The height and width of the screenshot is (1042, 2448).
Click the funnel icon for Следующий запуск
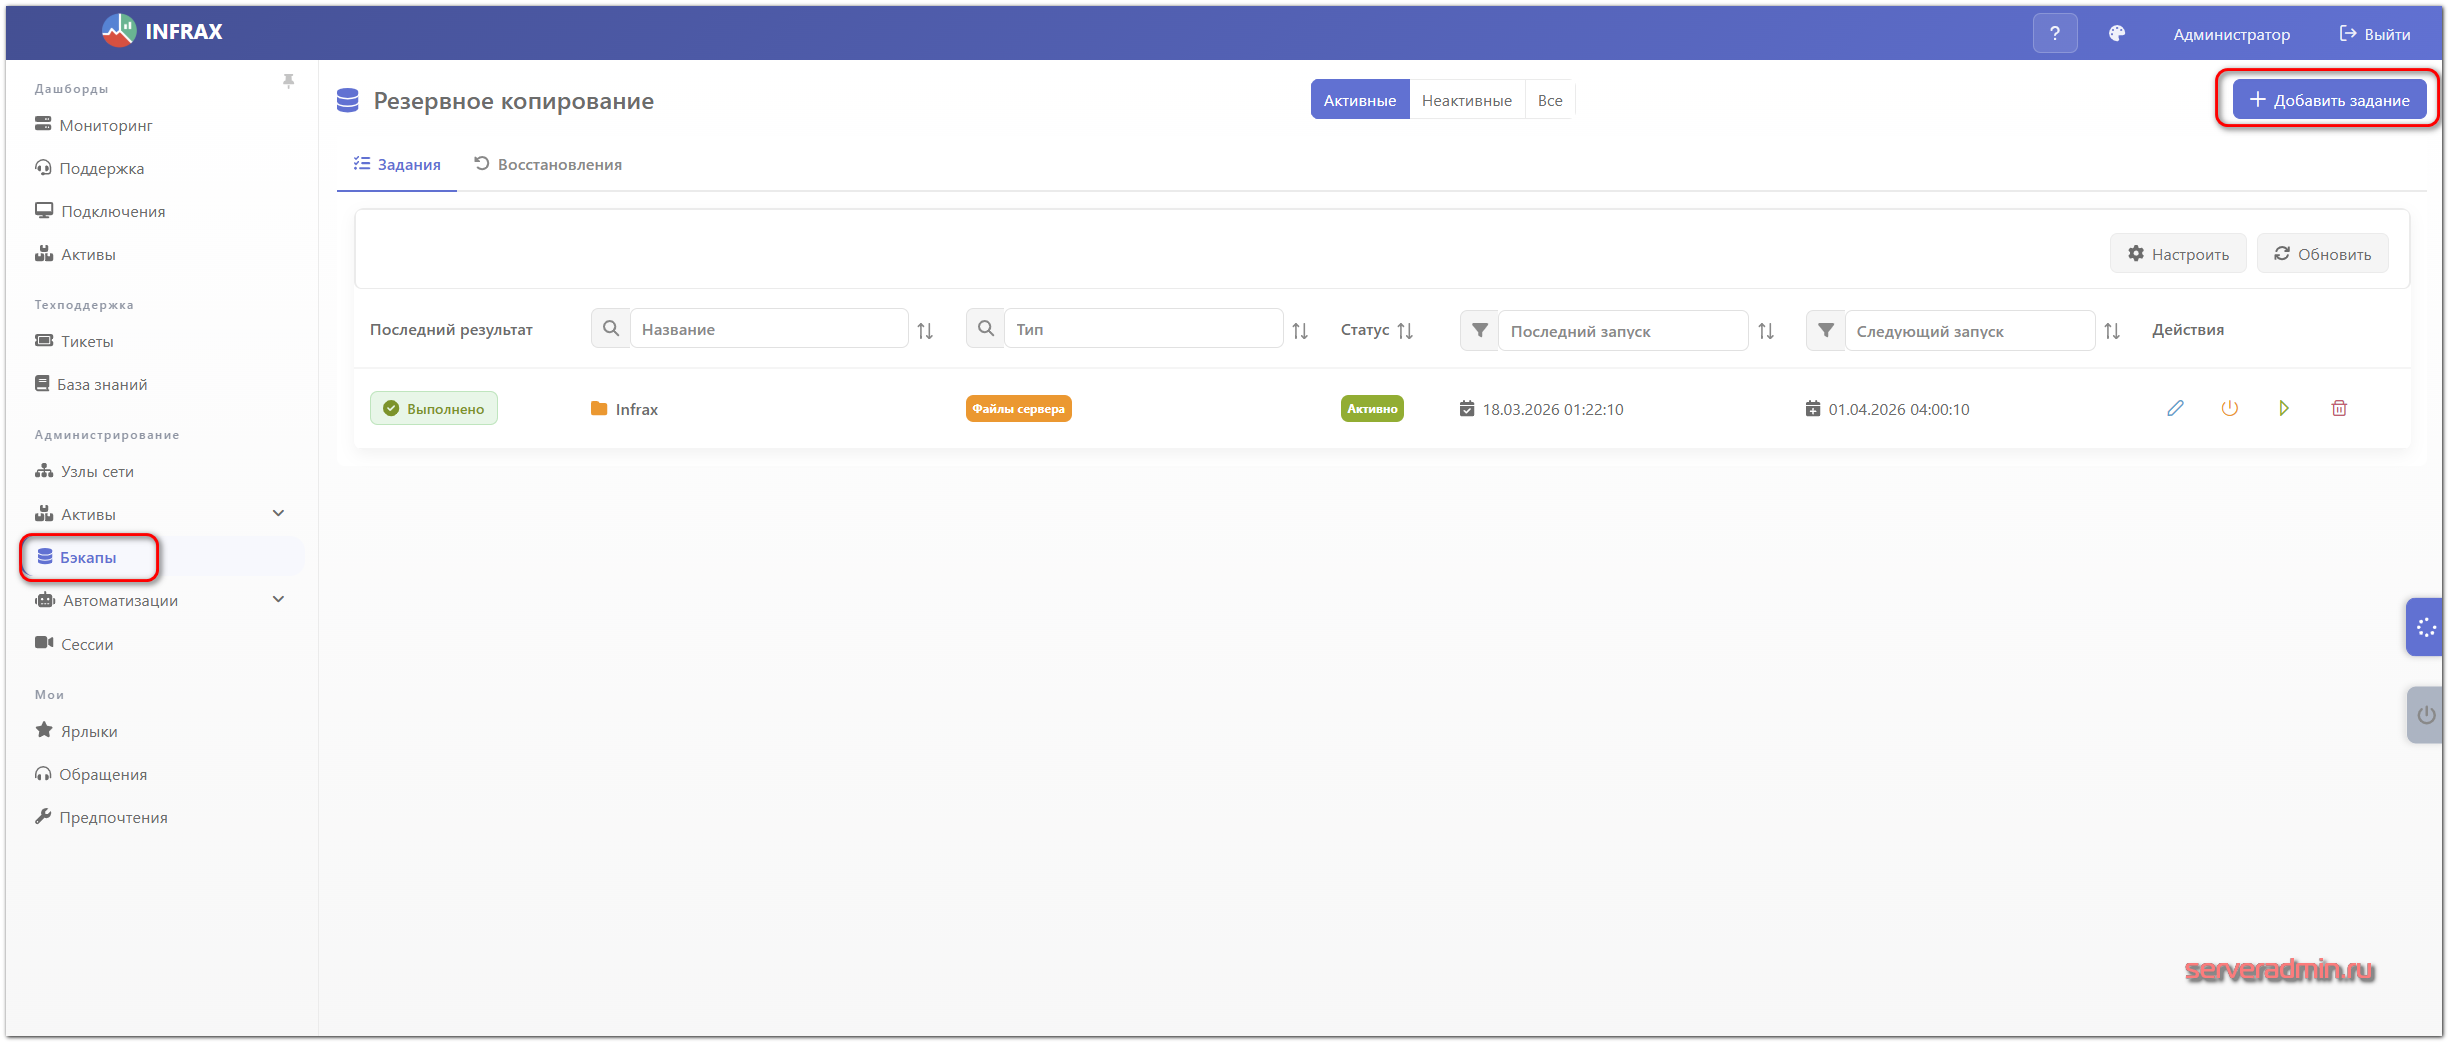(x=1825, y=330)
